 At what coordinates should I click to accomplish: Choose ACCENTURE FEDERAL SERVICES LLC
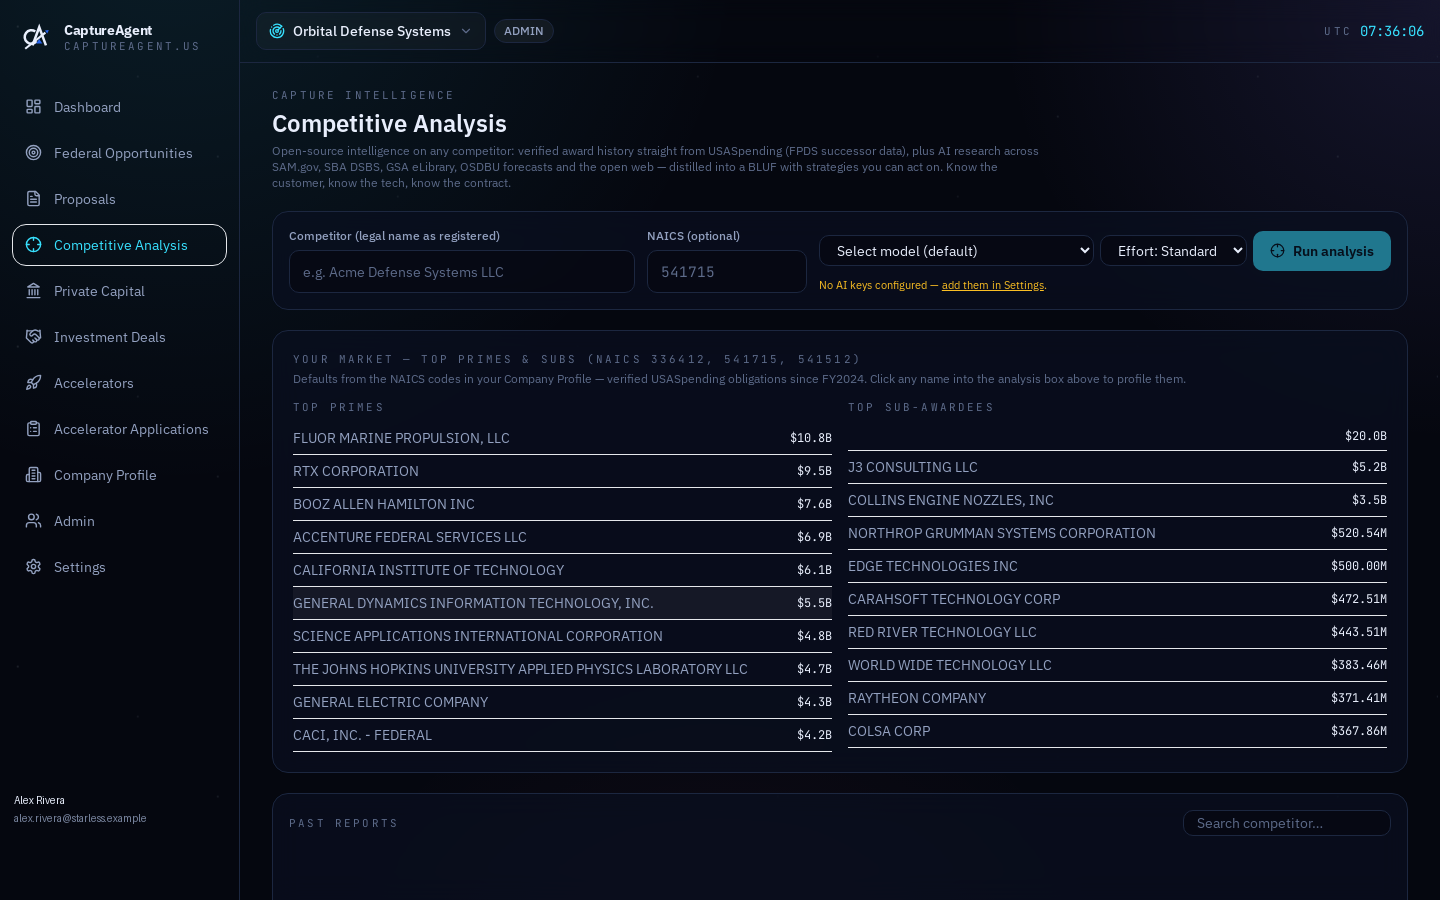pyautogui.click(x=562, y=537)
